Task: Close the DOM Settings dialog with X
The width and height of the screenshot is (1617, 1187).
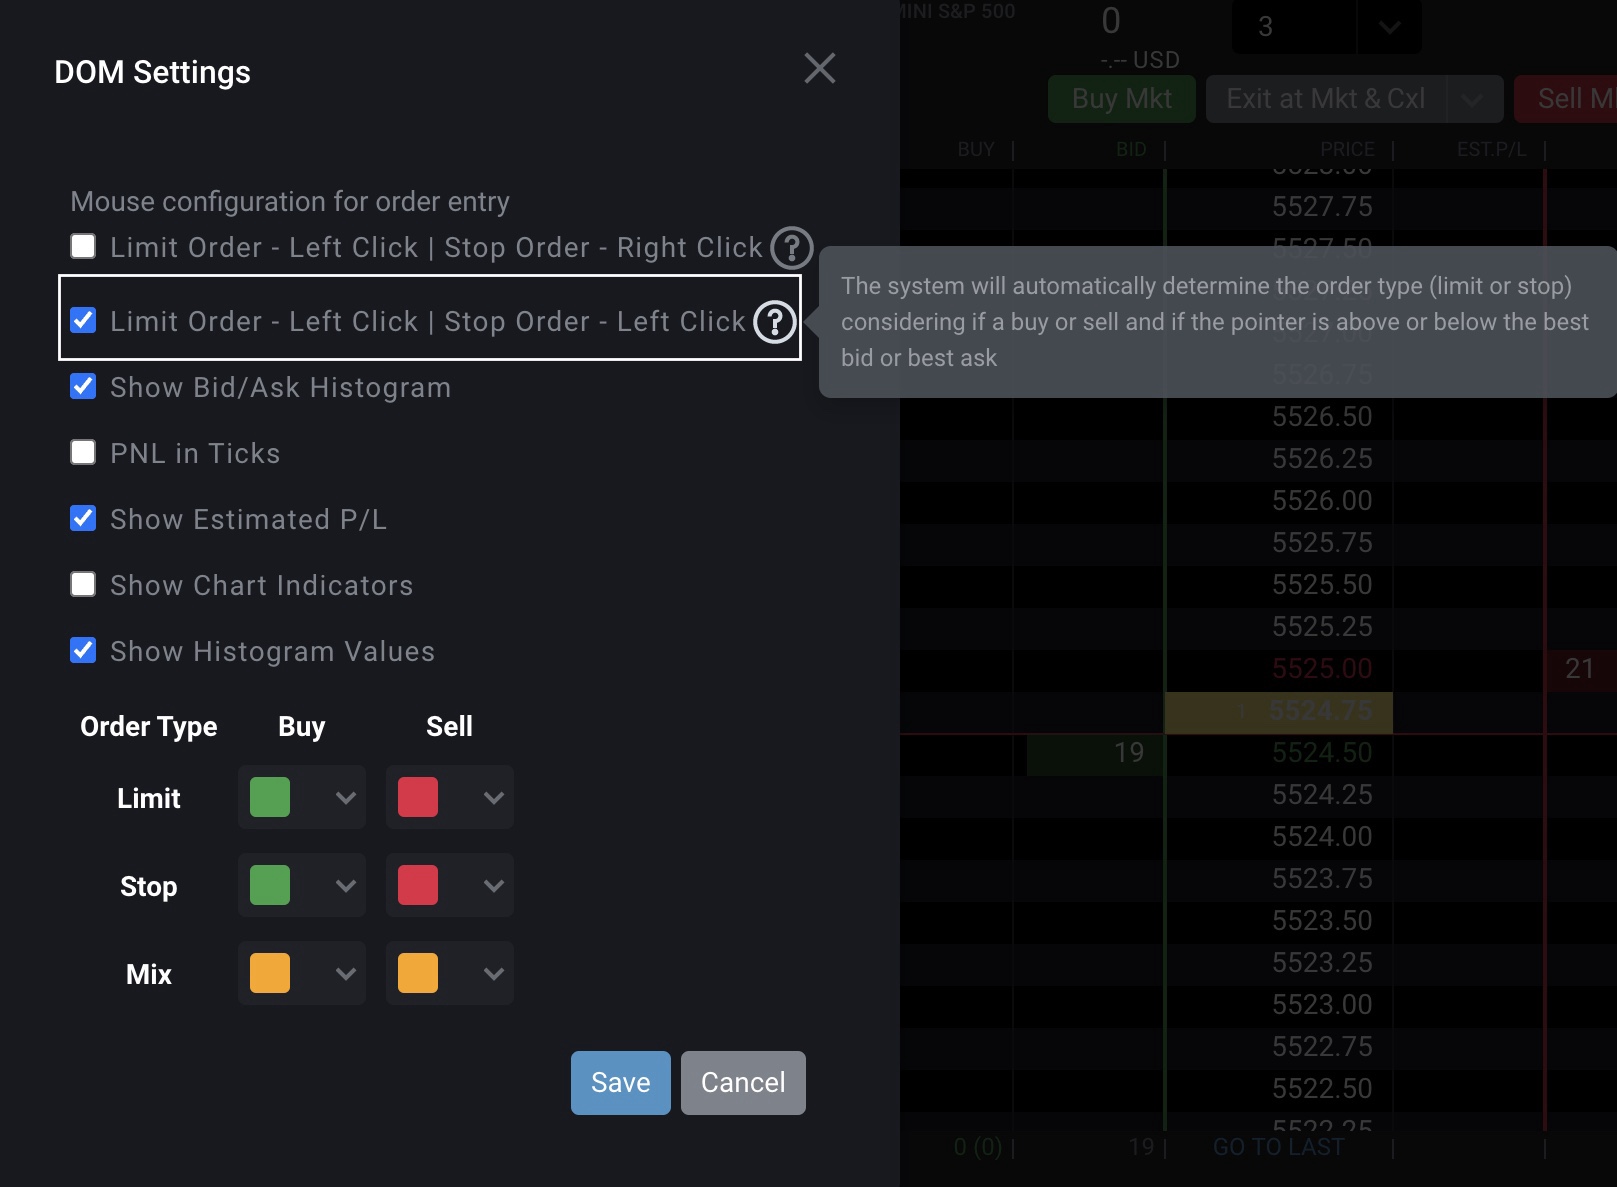Action: coord(819,69)
